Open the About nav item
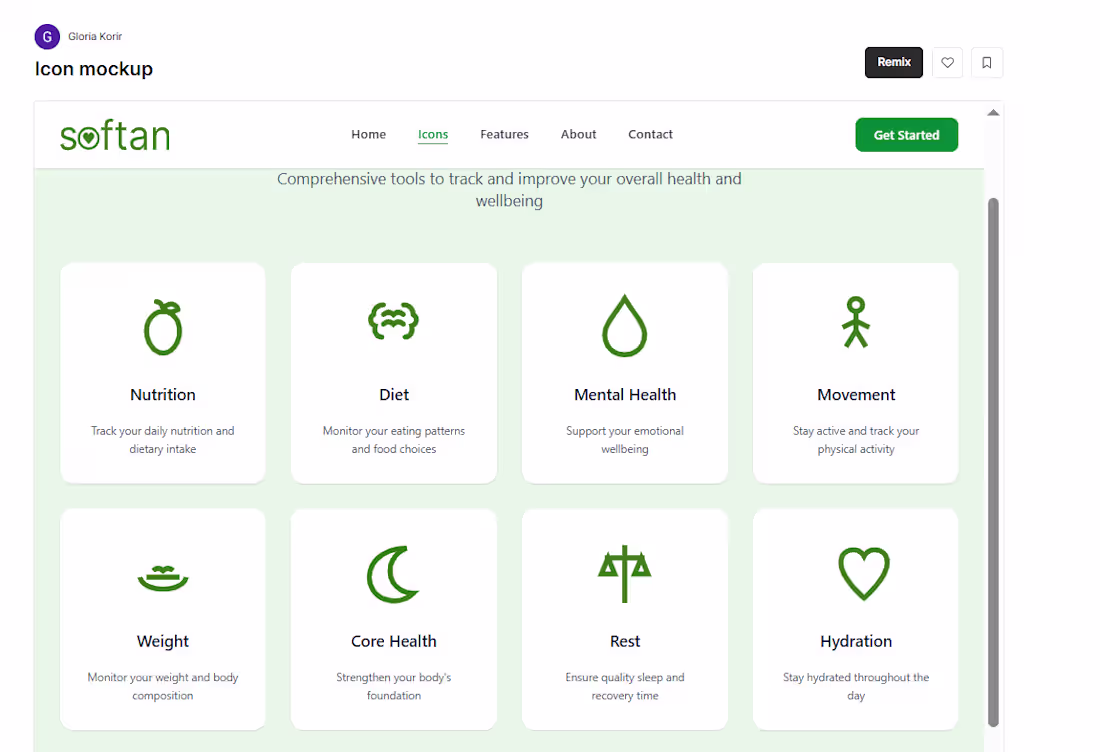1100x752 pixels. point(578,134)
